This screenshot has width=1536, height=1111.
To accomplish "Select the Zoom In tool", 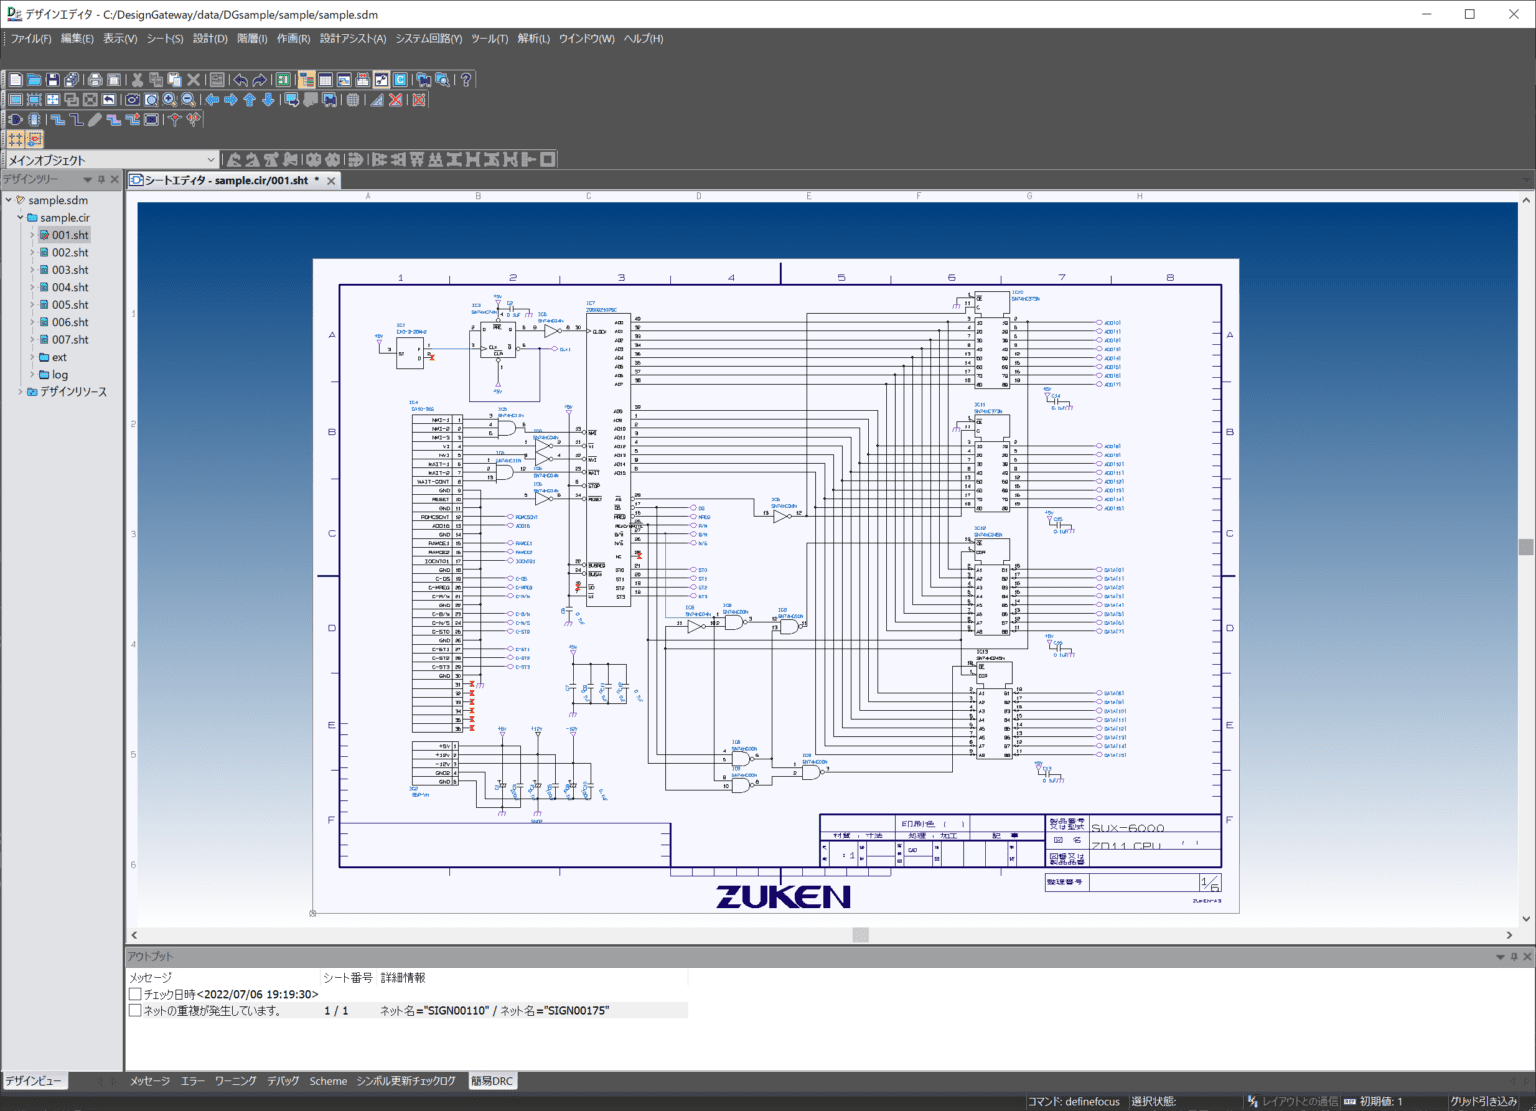I will click(169, 99).
